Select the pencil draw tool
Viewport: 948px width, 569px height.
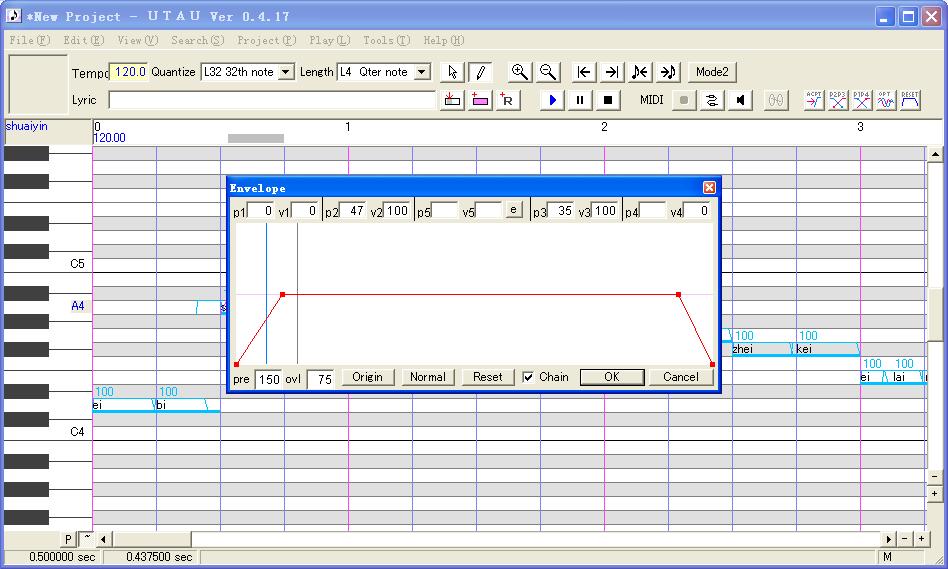[x=480, y=72]
